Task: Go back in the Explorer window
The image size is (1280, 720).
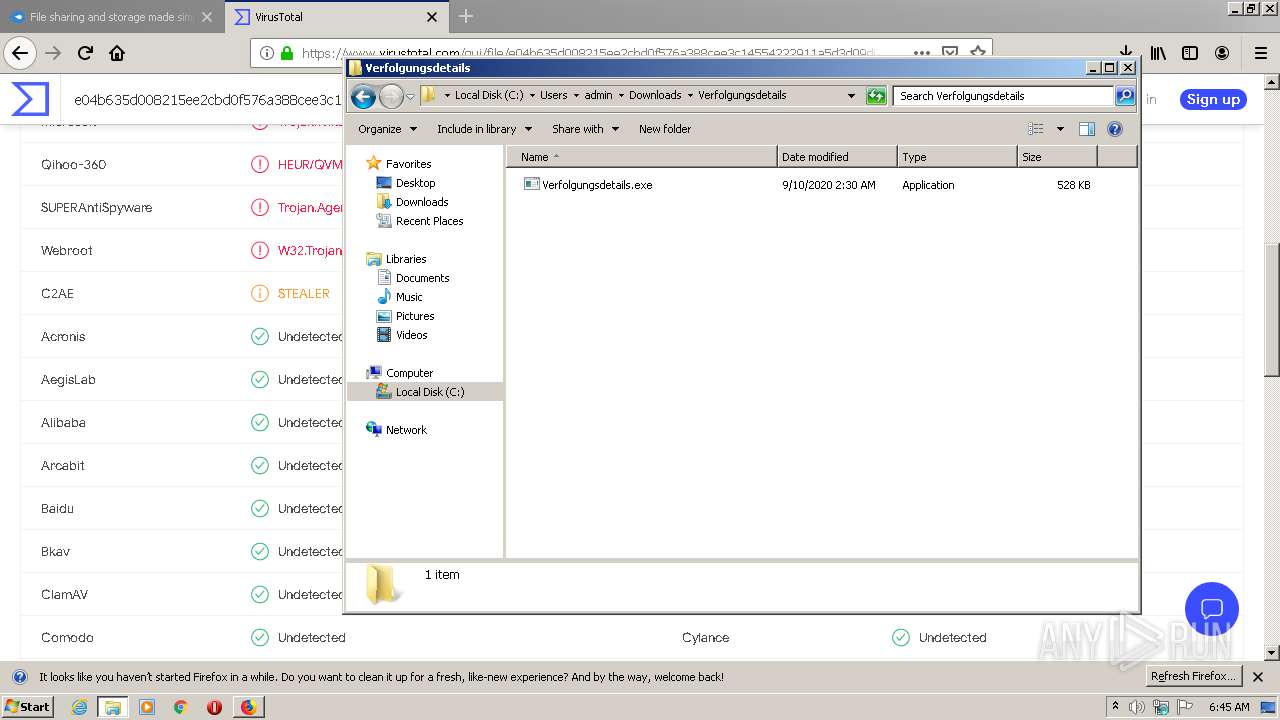Action: (363, 96)
